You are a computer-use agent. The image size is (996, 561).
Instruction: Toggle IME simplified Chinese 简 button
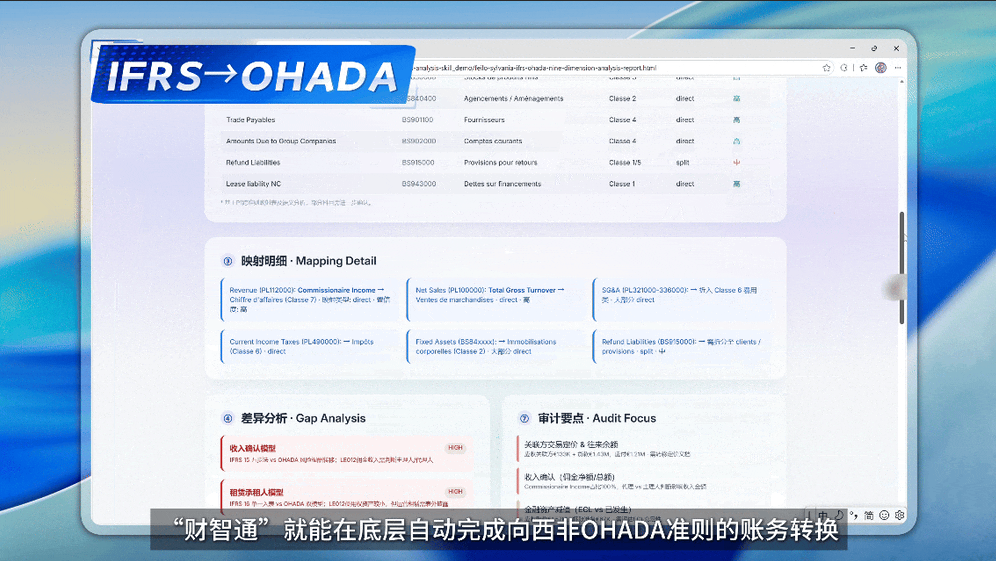pos(868,515)
